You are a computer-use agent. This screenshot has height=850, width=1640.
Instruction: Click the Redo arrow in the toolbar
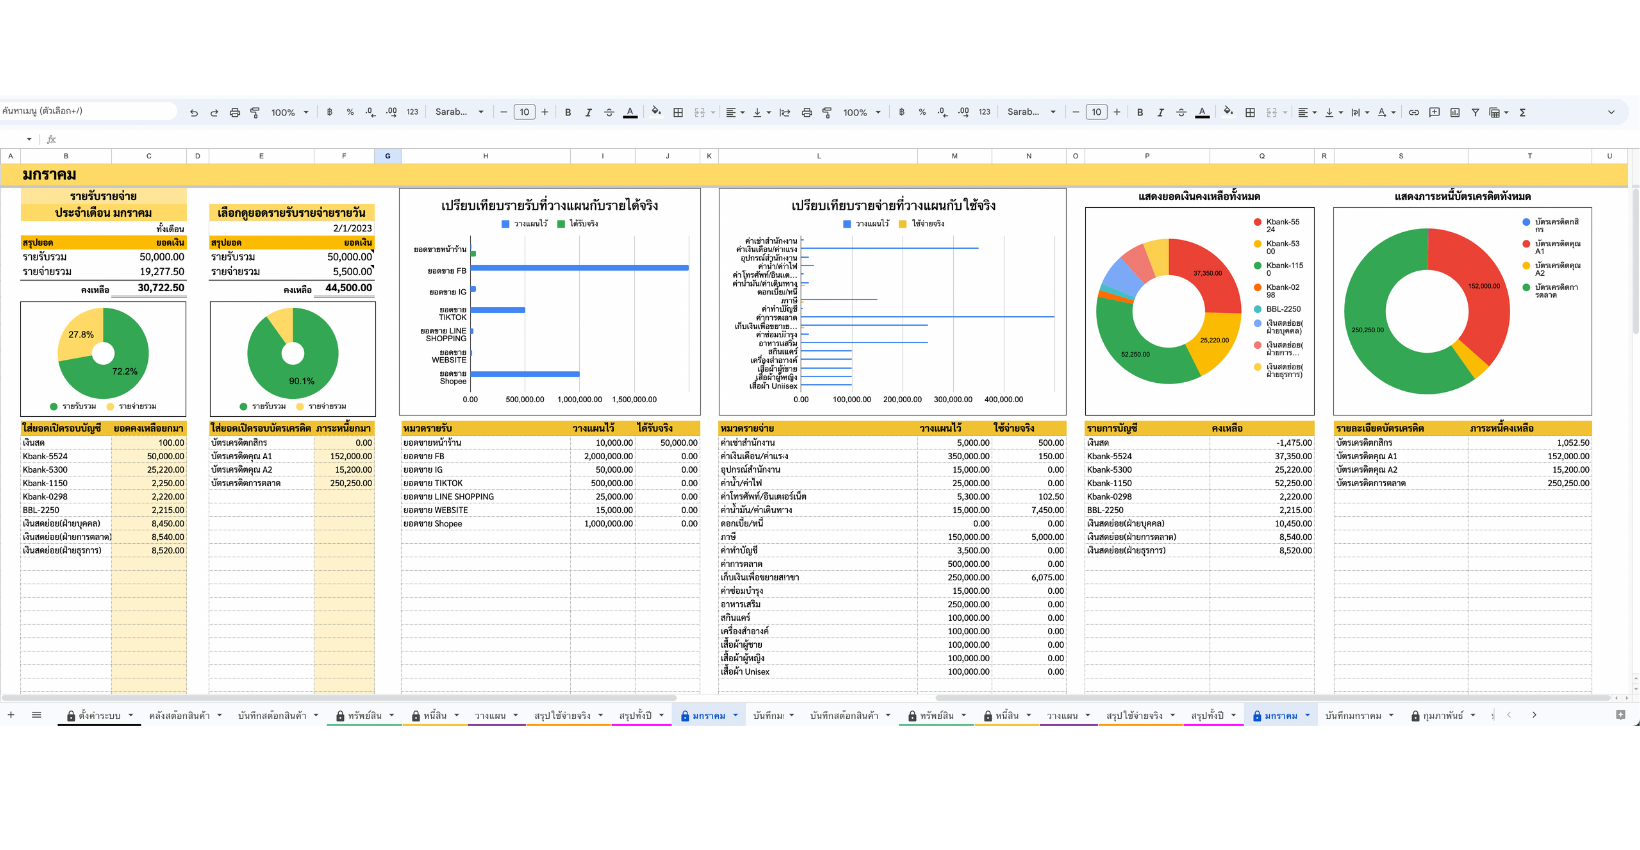214,113
